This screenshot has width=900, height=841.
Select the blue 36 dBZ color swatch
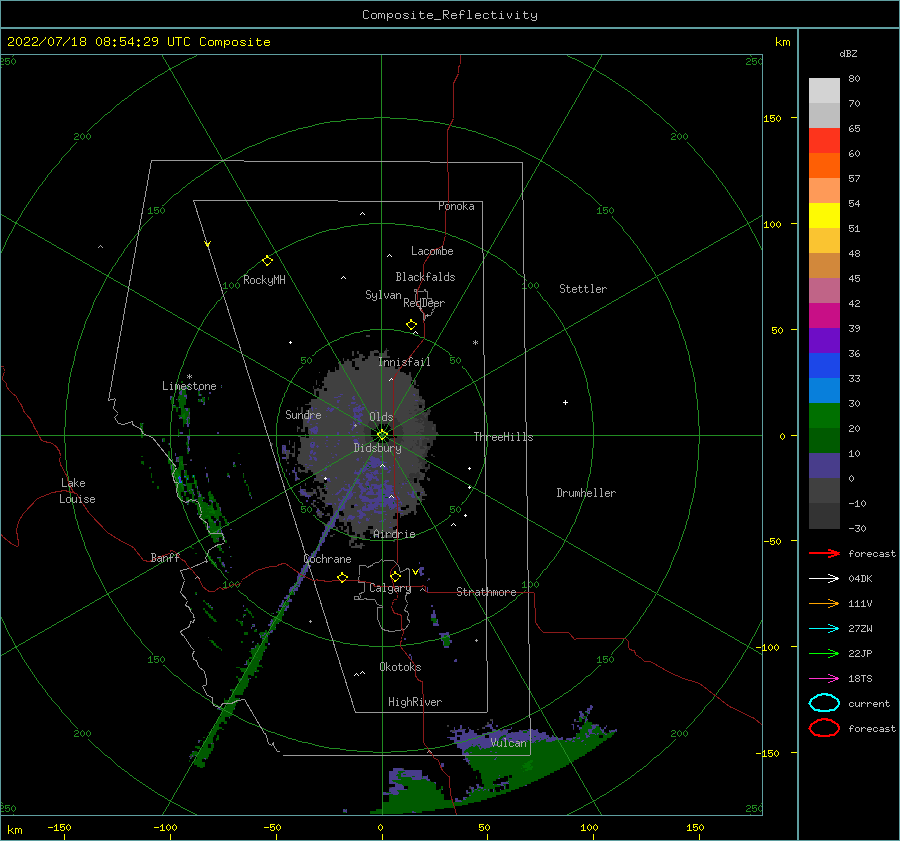coord(824,365)
